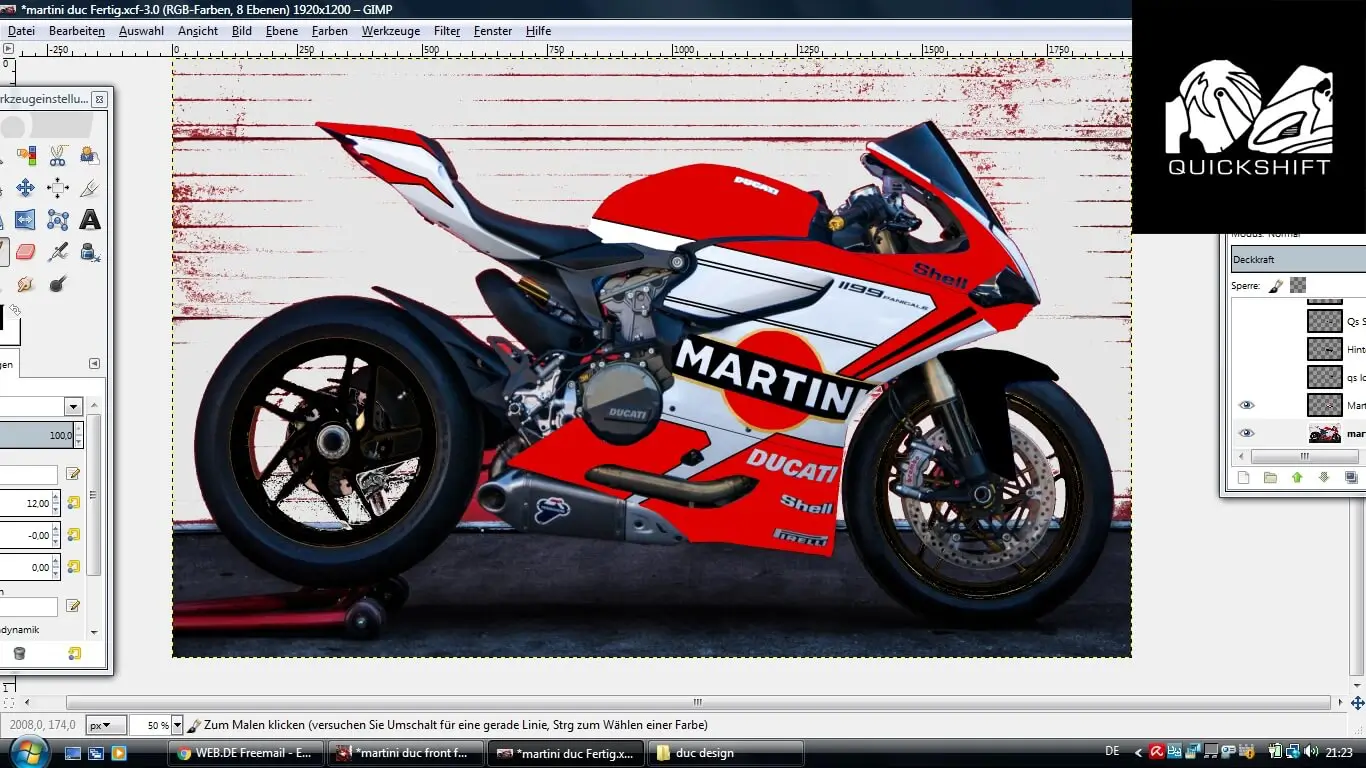Select the Airbrush tool
1366x768 pixels.
tap(58, 252)
